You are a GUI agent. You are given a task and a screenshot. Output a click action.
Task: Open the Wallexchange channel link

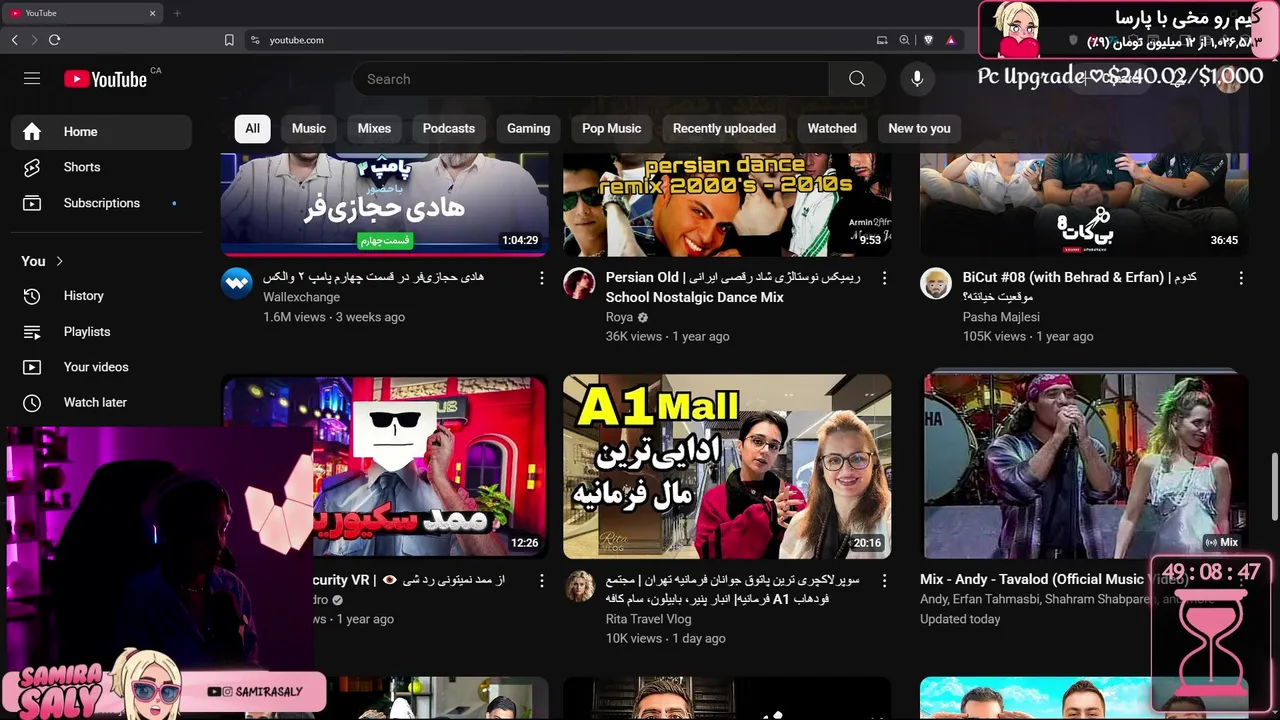click(301, 297)
